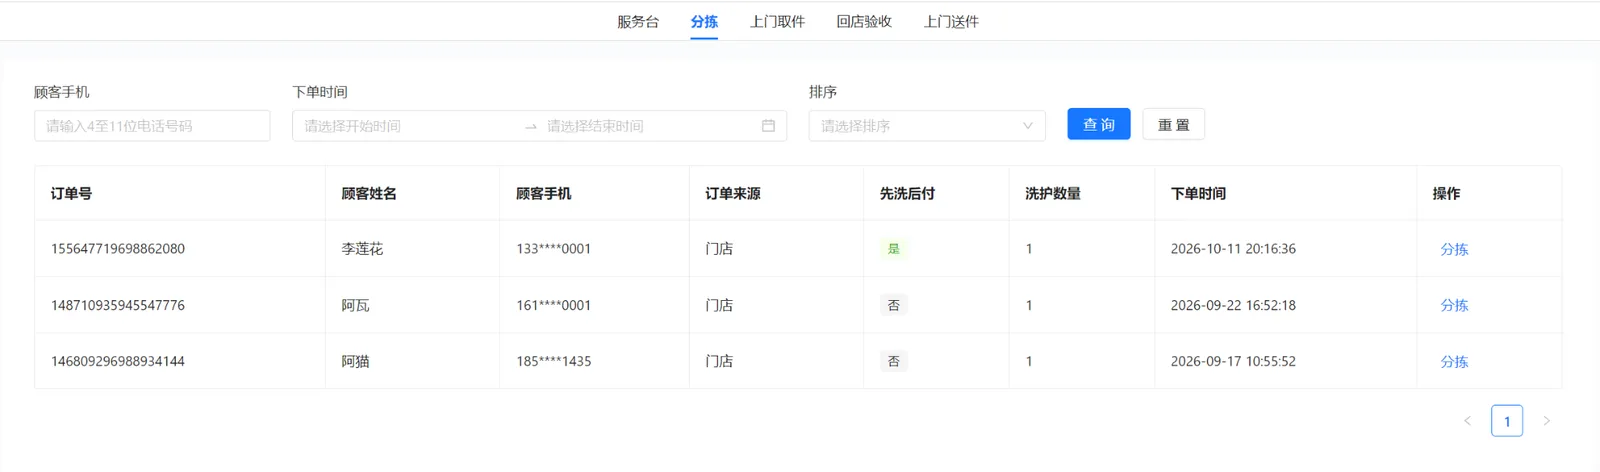Viewport: 1600px width, 472px height.
Task: Click 否 tag in 阿瓦 row
Action: (x=894, y=305)
